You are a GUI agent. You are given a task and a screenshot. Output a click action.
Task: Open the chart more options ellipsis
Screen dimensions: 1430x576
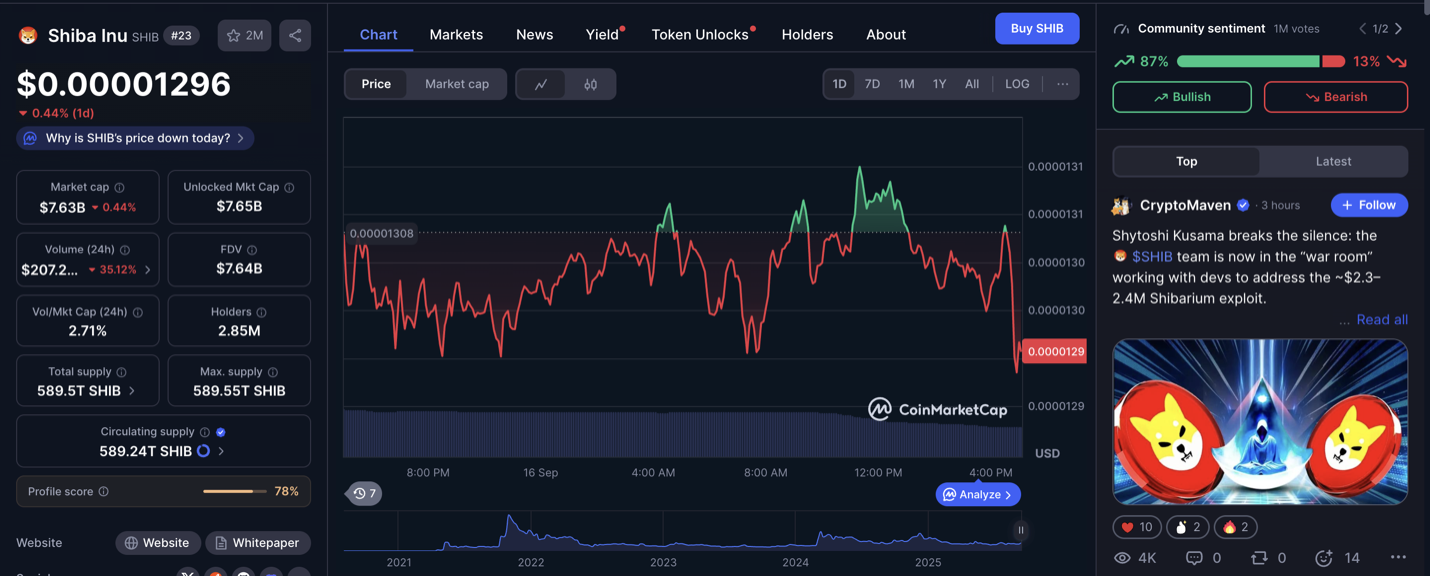point(1062,84)
